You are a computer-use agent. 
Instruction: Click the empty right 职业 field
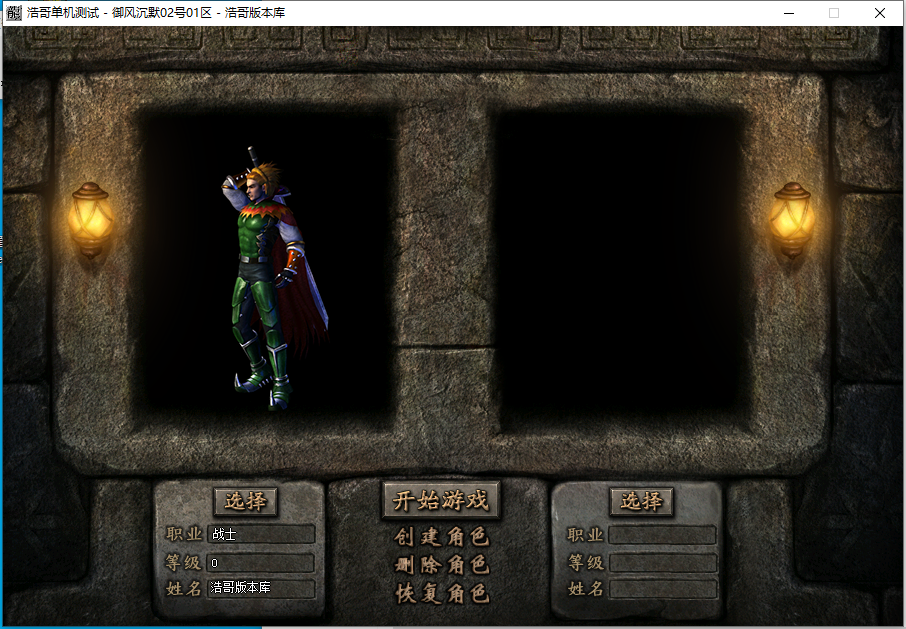click(x=663, y=535)
